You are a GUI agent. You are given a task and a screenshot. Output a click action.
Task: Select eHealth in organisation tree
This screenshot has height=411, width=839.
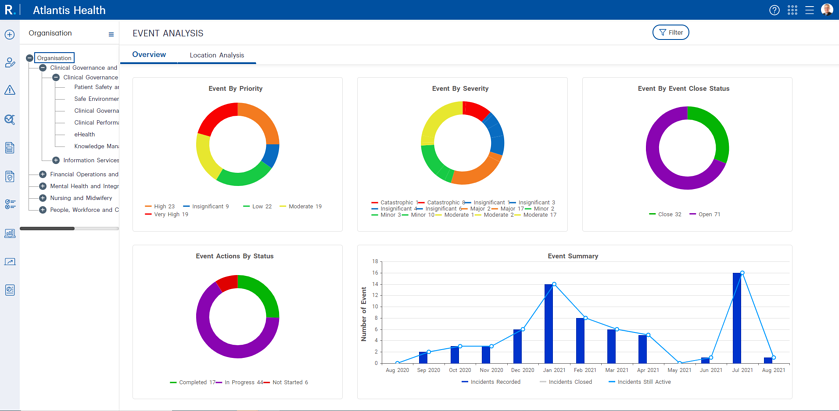point(84,134)
